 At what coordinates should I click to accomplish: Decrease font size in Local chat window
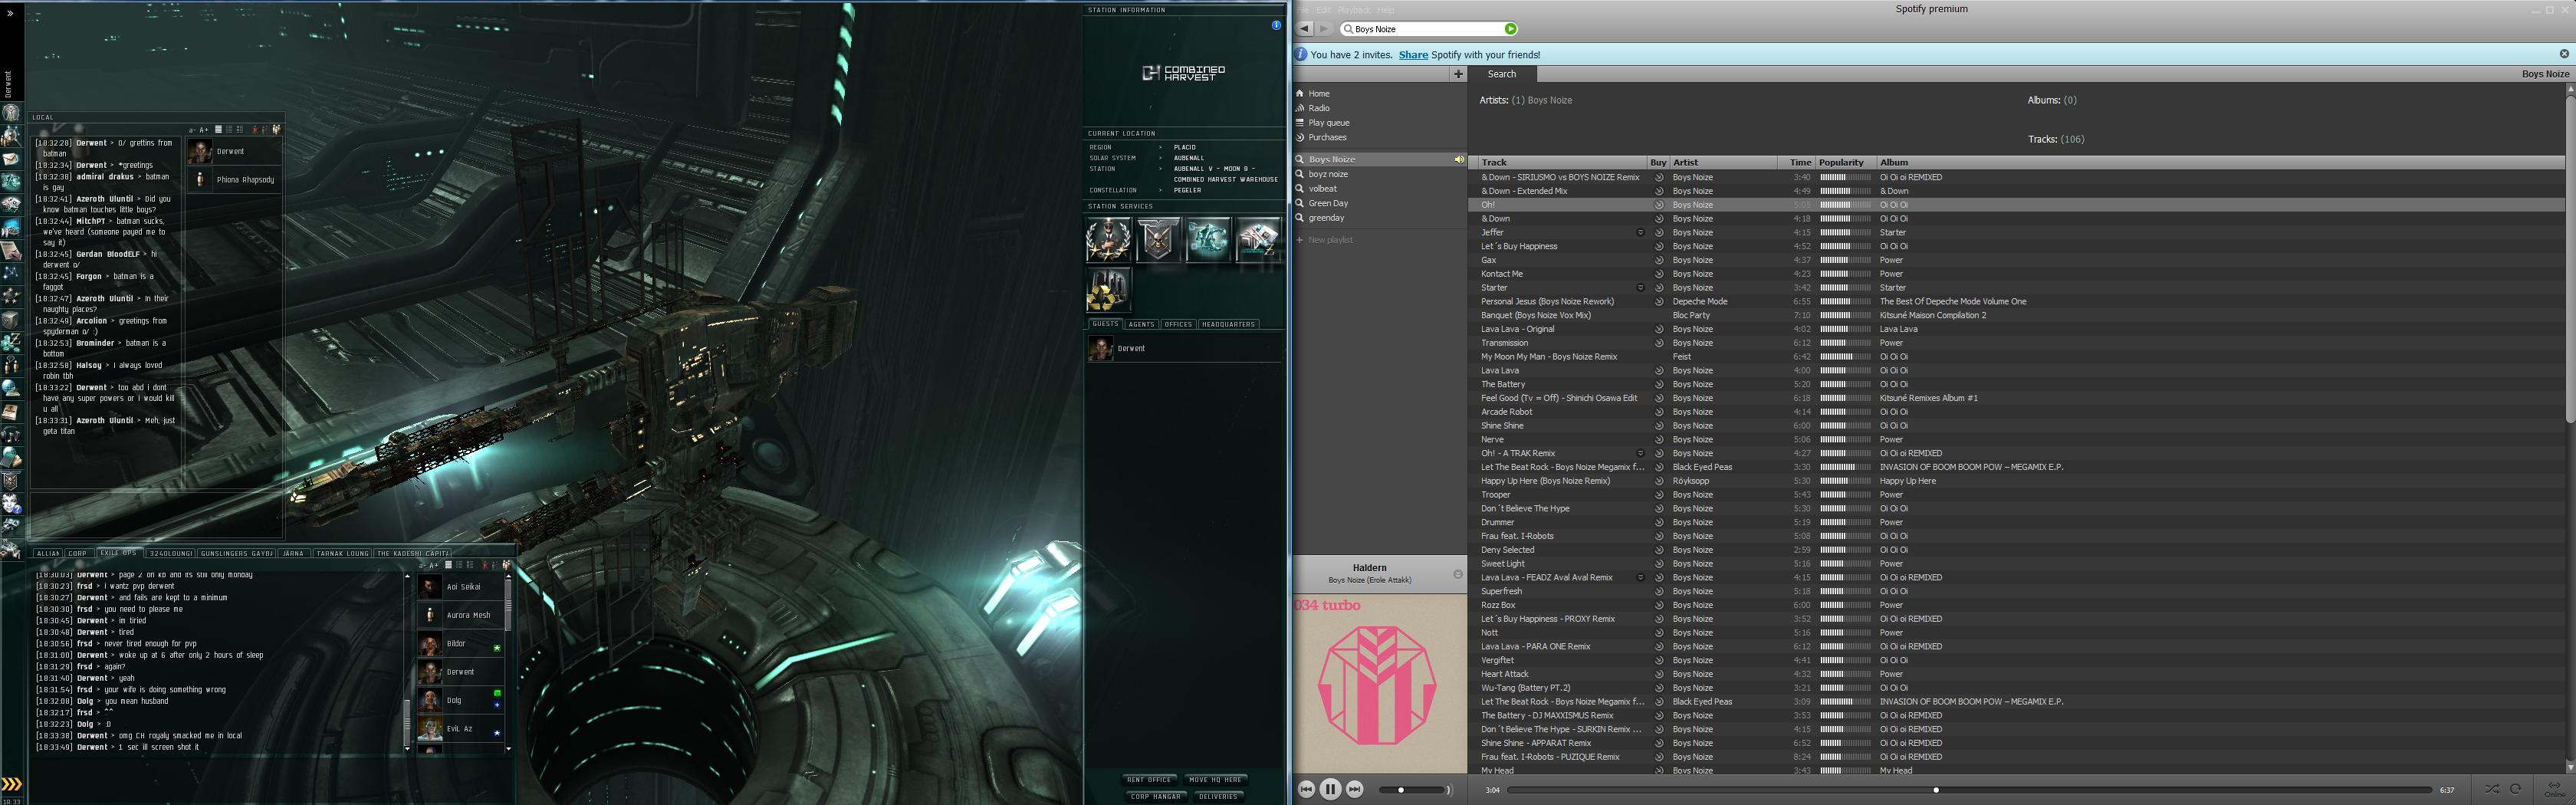192,130
